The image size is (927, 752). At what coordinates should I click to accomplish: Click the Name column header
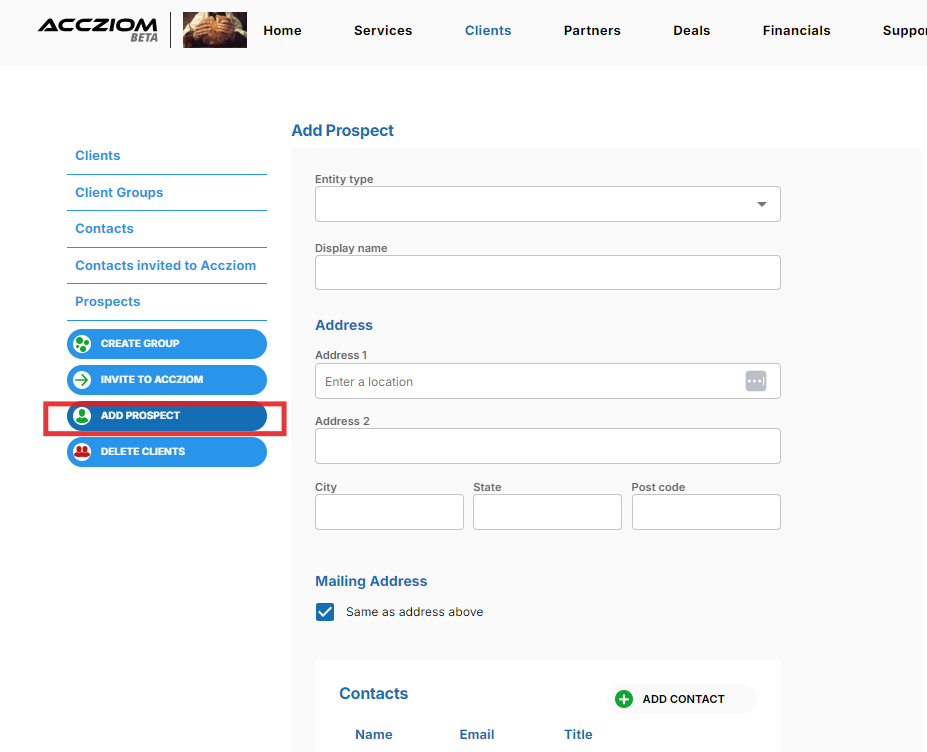tap(374, 734)
